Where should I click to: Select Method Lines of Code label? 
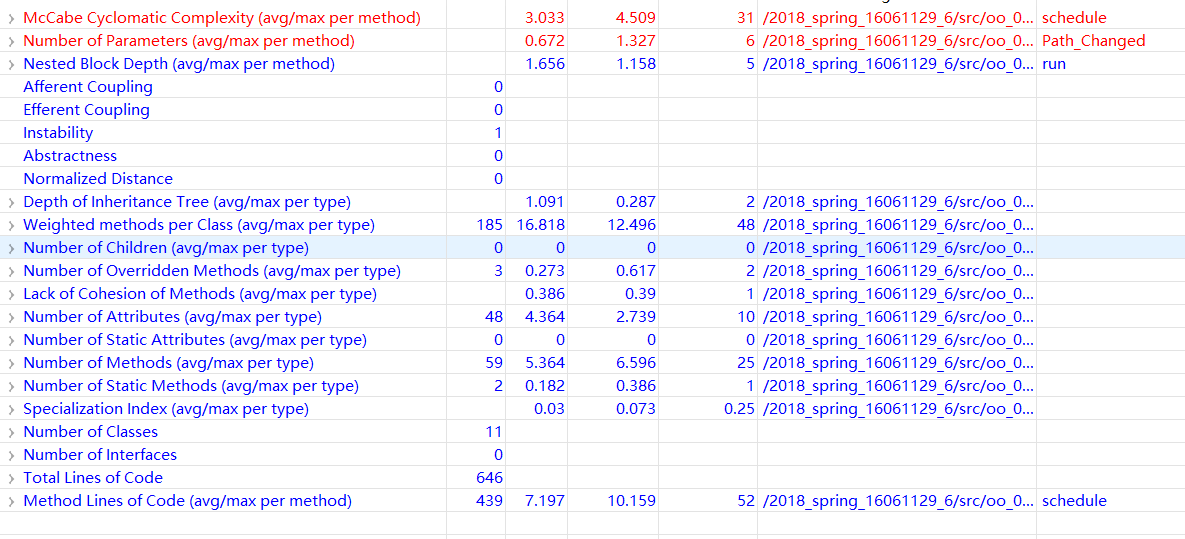coord(187,501)
